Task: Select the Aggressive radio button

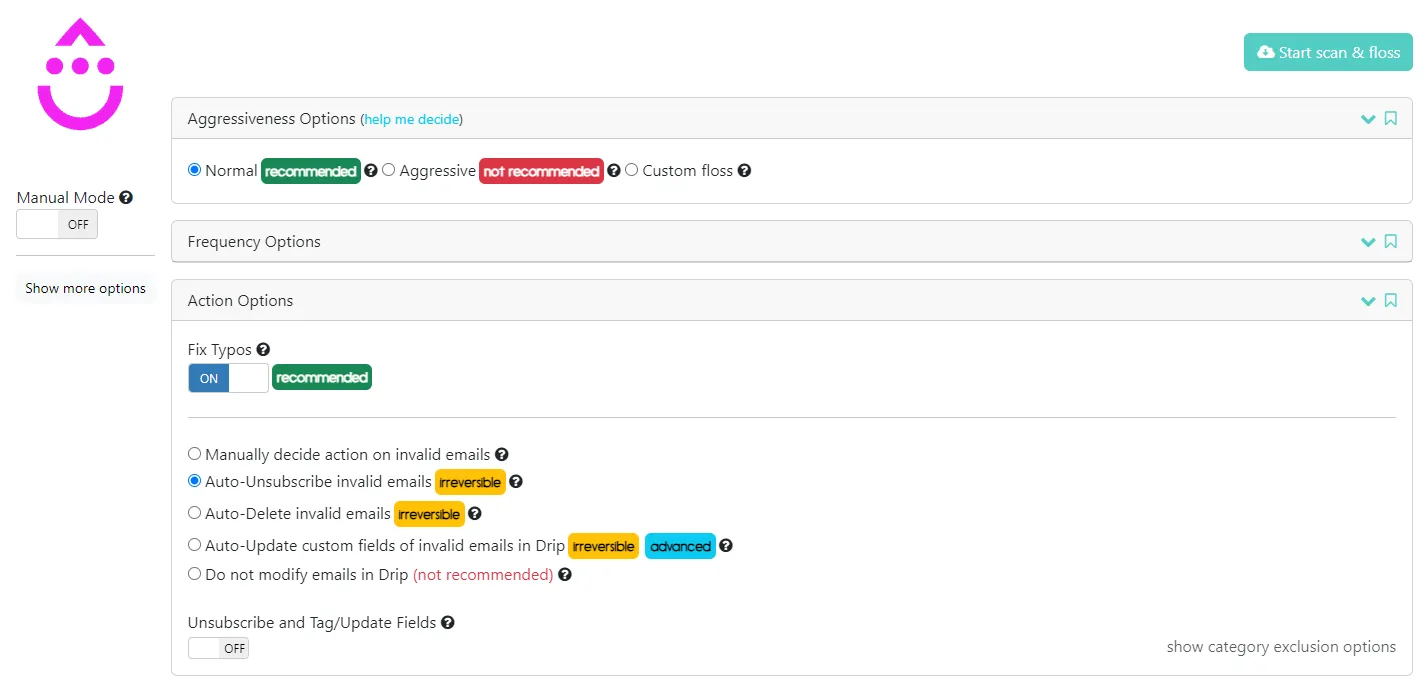Action: pos(389,170)
